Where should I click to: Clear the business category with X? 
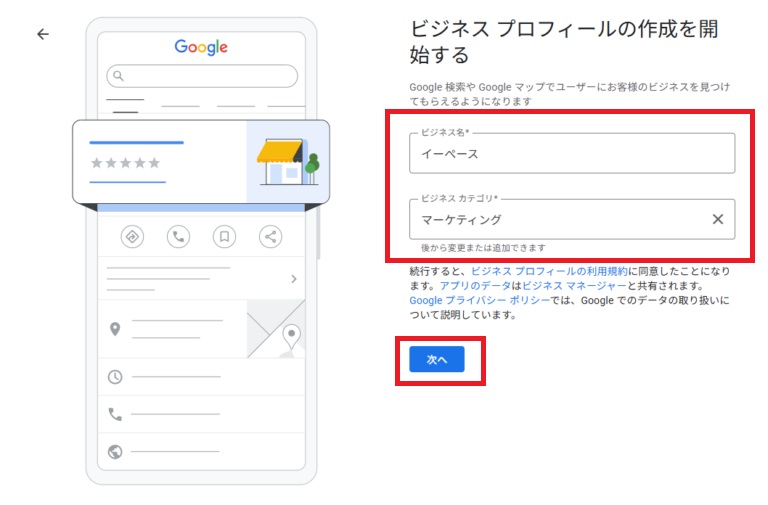718,219
